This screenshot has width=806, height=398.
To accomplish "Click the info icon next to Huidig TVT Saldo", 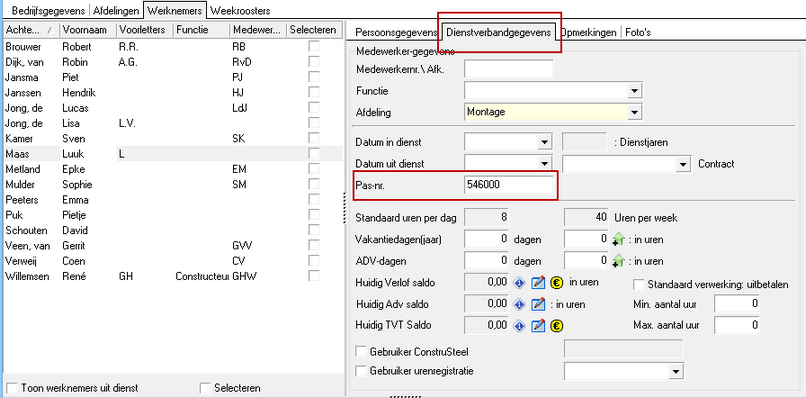I will pos(519,325).
